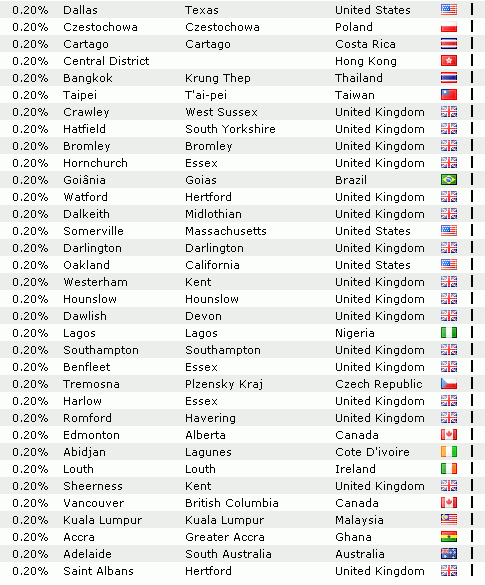Viewport: 485px width, 585px height.
Task: Click the Ireland flag in Louth row
Action: tap(448, 469)
